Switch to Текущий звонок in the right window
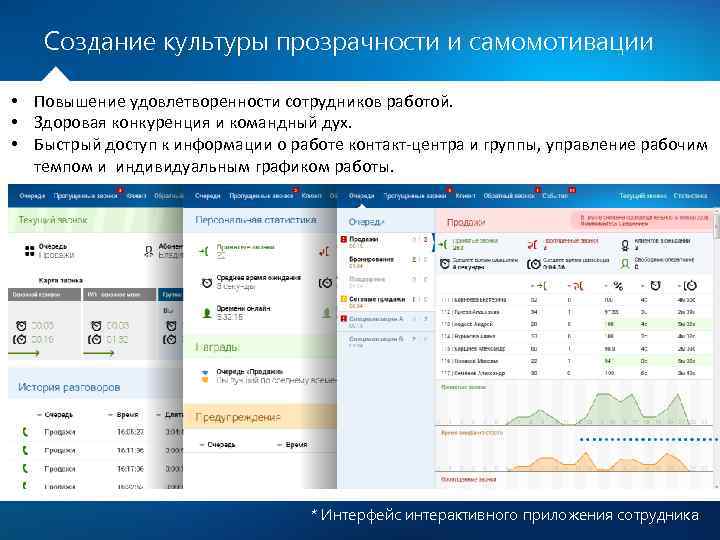Screen dimensions: 720x540 (642, 196)
